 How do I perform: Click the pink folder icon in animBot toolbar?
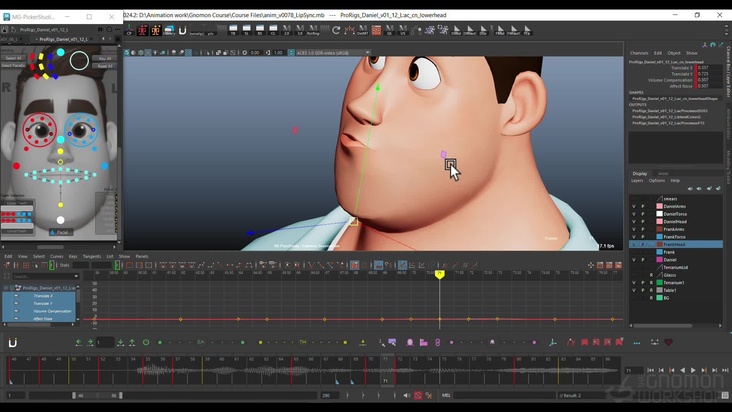[x=423, y=342]
